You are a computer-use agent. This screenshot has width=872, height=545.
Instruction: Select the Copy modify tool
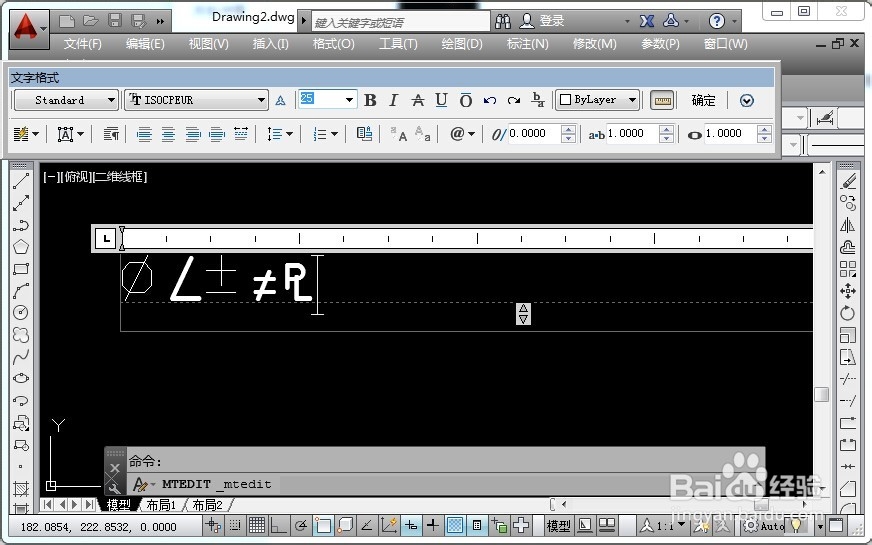click(x=848, y=203)
